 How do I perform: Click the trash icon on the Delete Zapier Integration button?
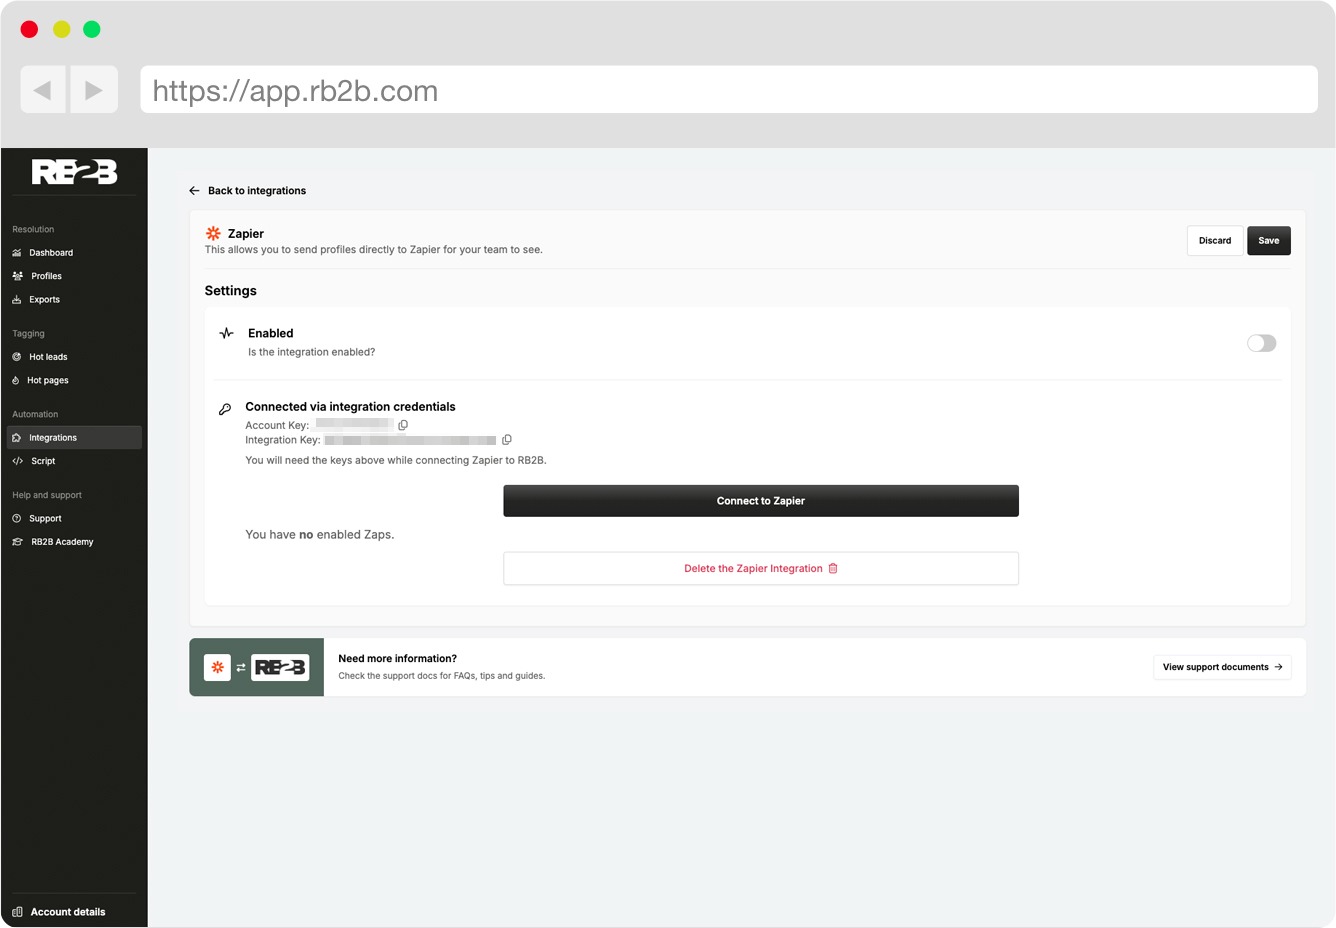833,568
